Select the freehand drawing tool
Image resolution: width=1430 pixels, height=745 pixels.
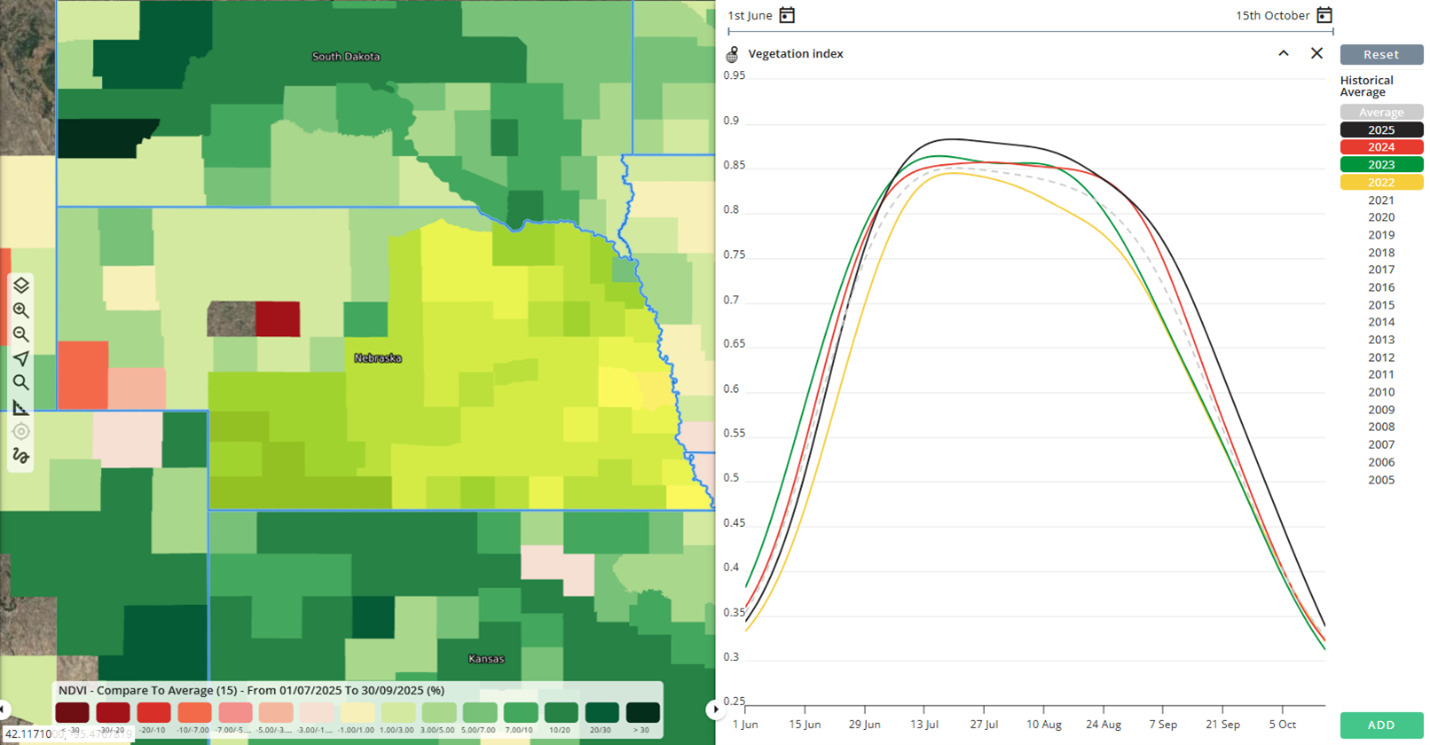(20, 456)
